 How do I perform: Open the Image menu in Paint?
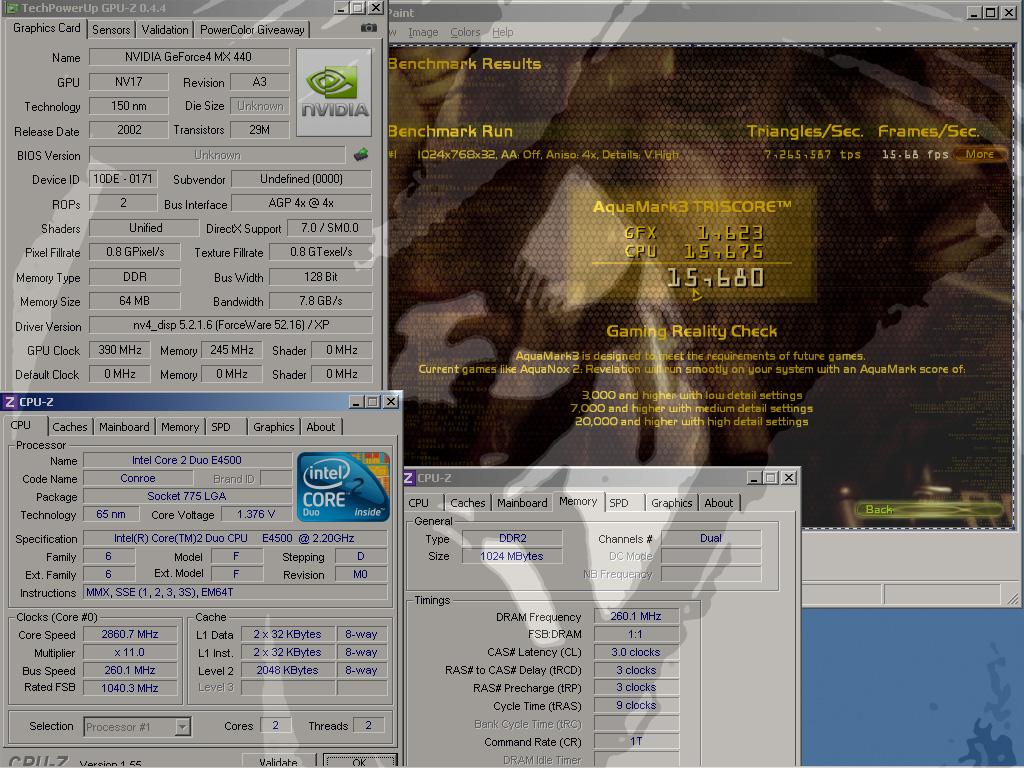tap(423, 32)
